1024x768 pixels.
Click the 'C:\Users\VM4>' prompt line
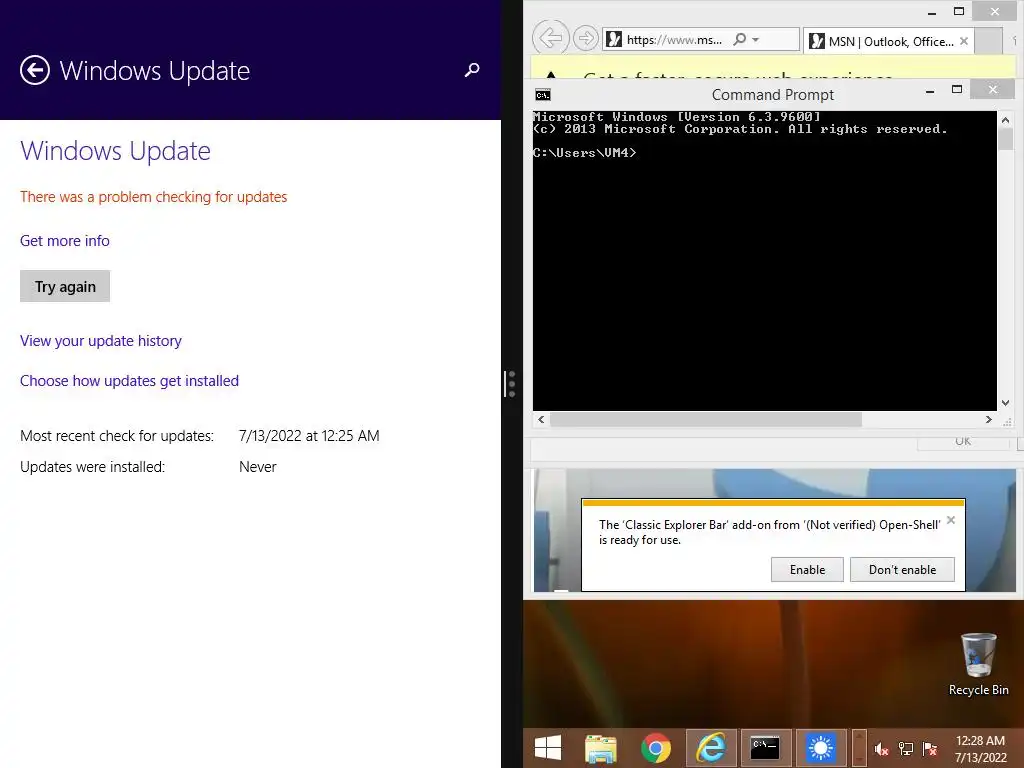pyautogui.click(x=584, y=153)
